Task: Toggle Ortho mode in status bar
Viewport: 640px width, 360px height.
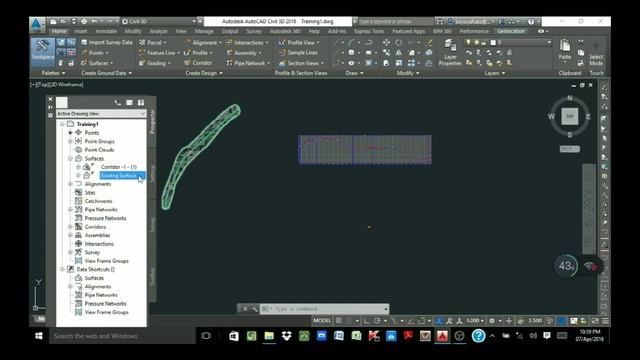Action: coord(367,321)
